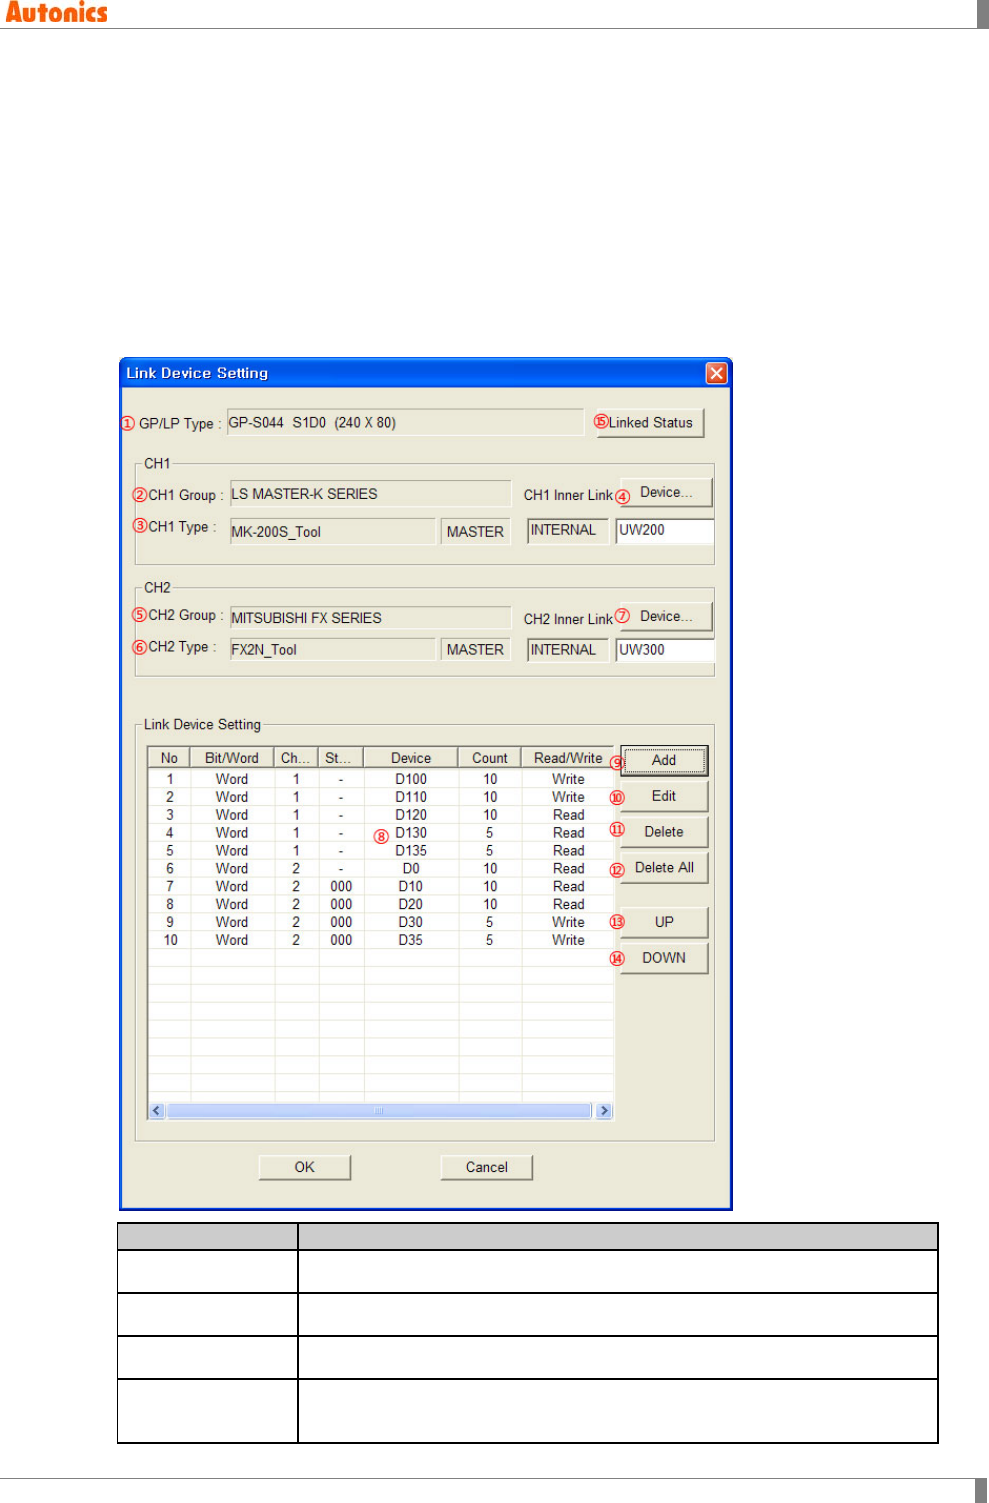Select the row with device D30
Image resolution: width=989 pixels, height=1503 pixels.
(380, 922)
